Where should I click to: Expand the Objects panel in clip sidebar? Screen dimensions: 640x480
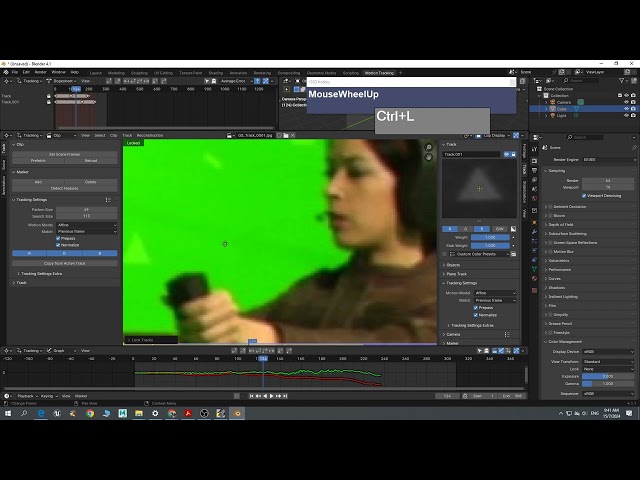[453, 265]
